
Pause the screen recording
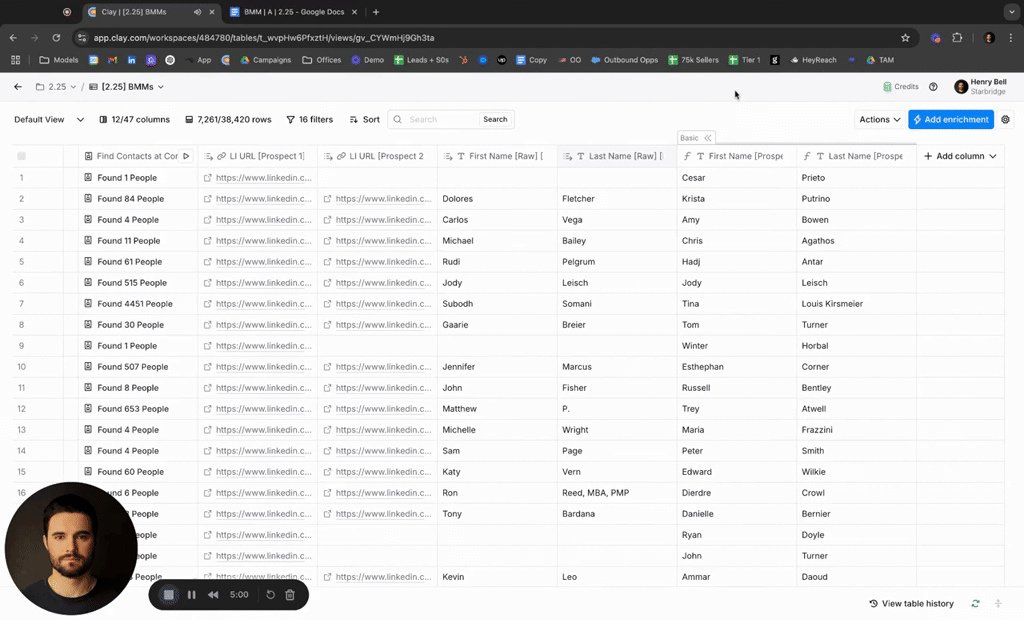191,595
